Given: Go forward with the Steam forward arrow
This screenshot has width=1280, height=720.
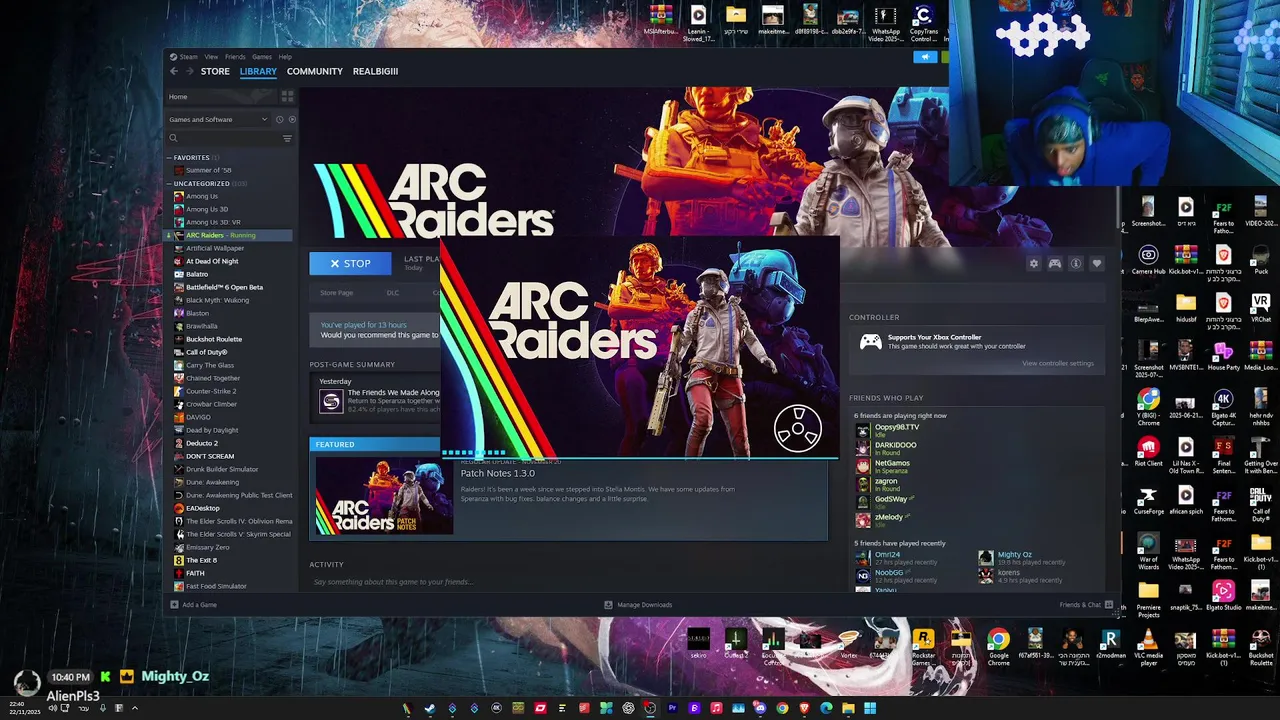Looking at the screenshot, I should pyautogui.click(x=190, y=71).
